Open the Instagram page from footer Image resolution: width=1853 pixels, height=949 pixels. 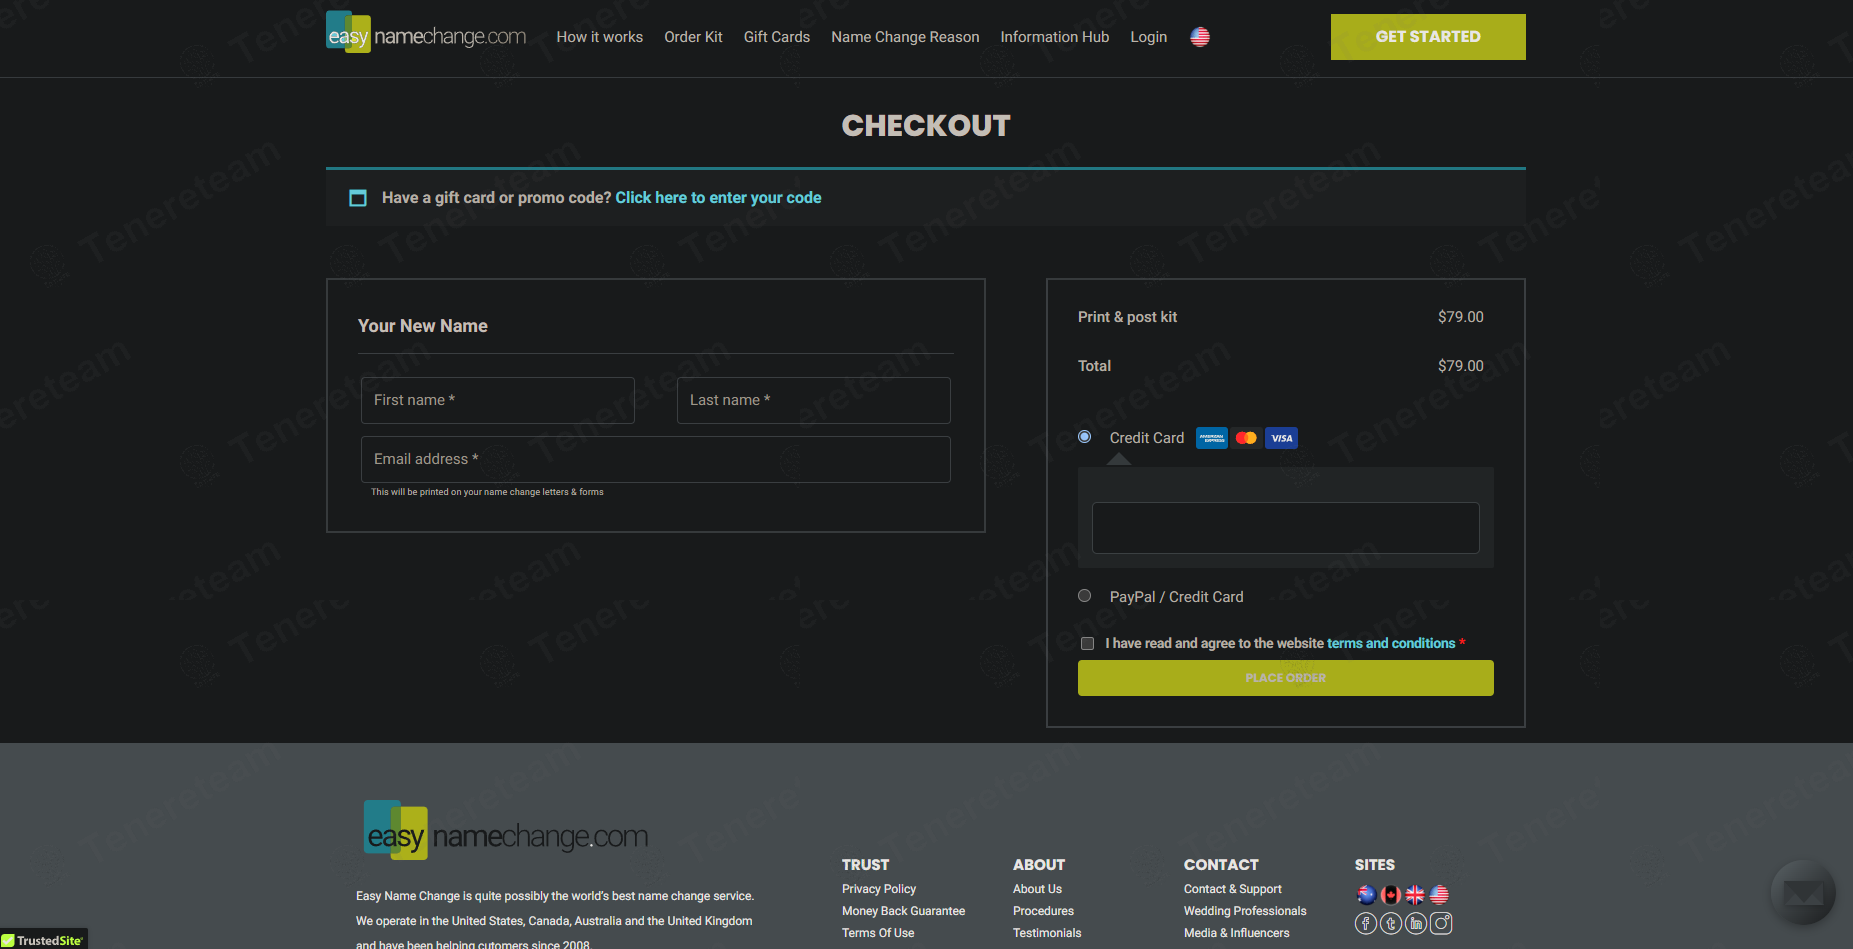tap(1441, 923)
